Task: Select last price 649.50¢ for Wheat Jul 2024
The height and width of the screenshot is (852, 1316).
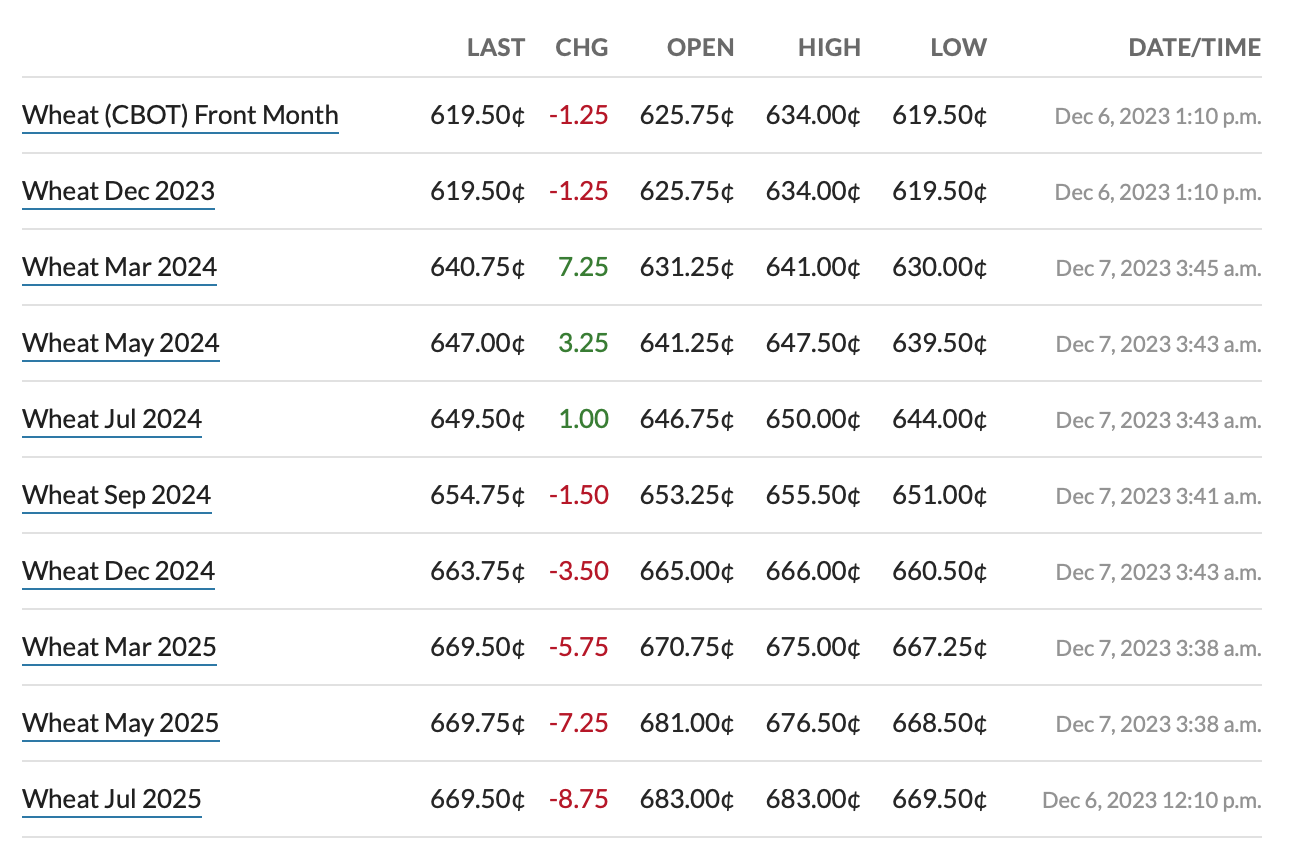Action: [478, 420]
